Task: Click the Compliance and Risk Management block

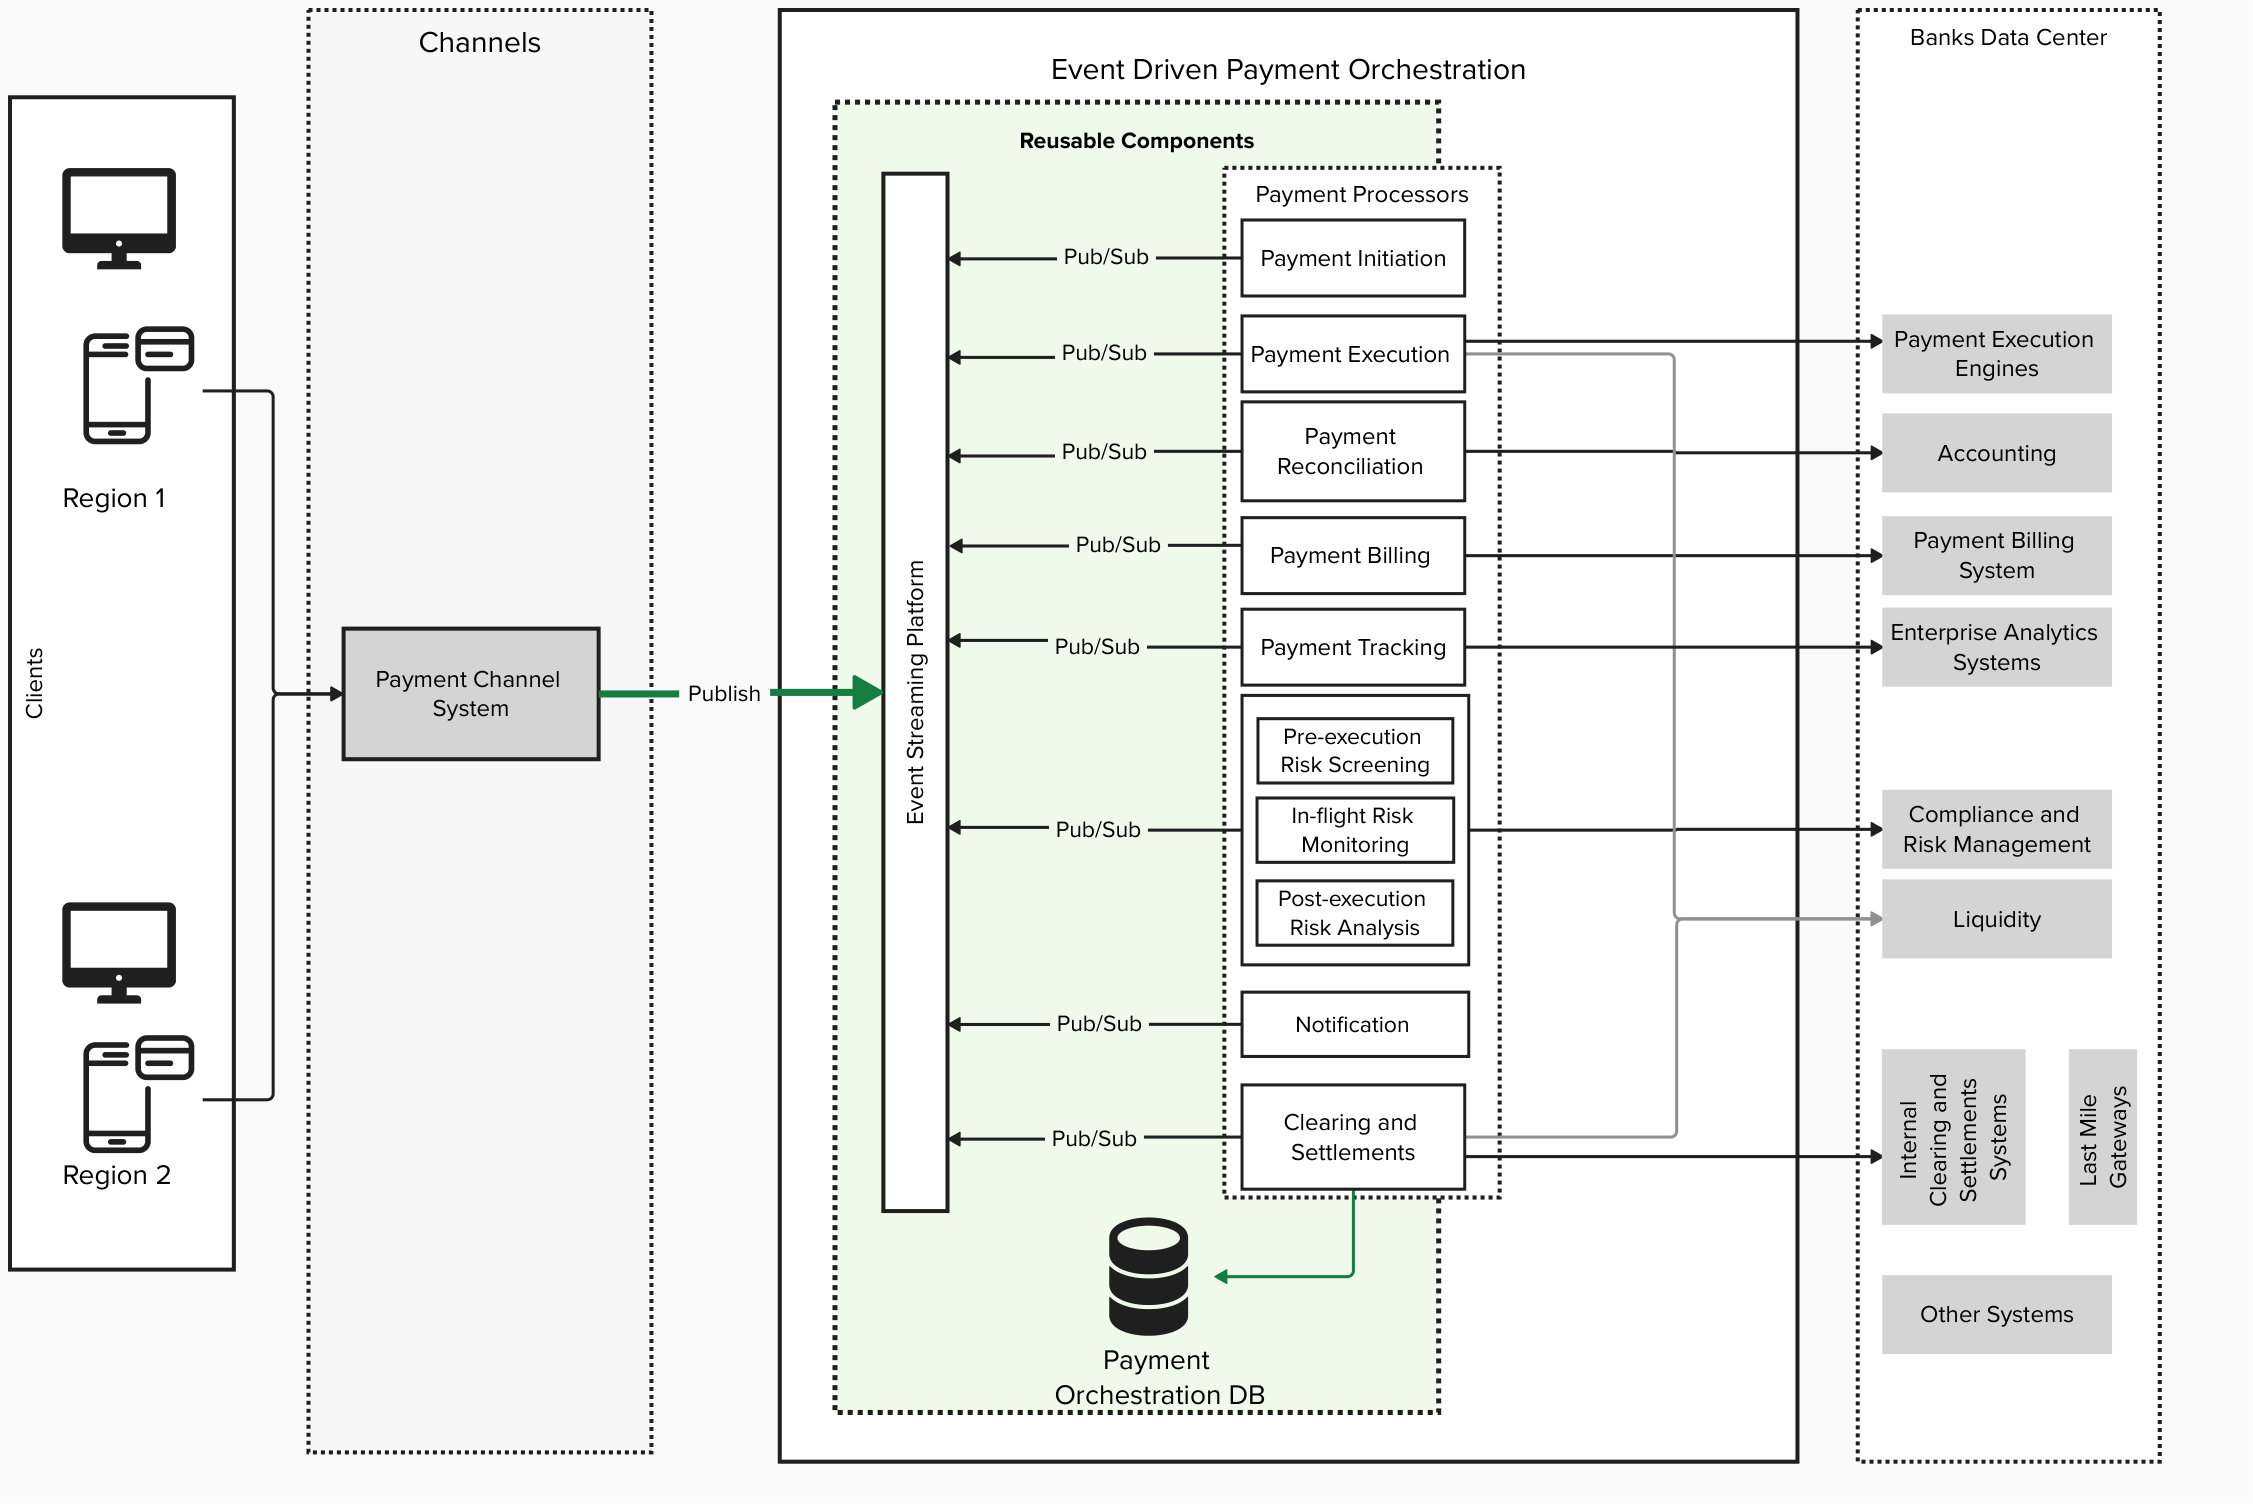Action: click(x=1996, y=830)
